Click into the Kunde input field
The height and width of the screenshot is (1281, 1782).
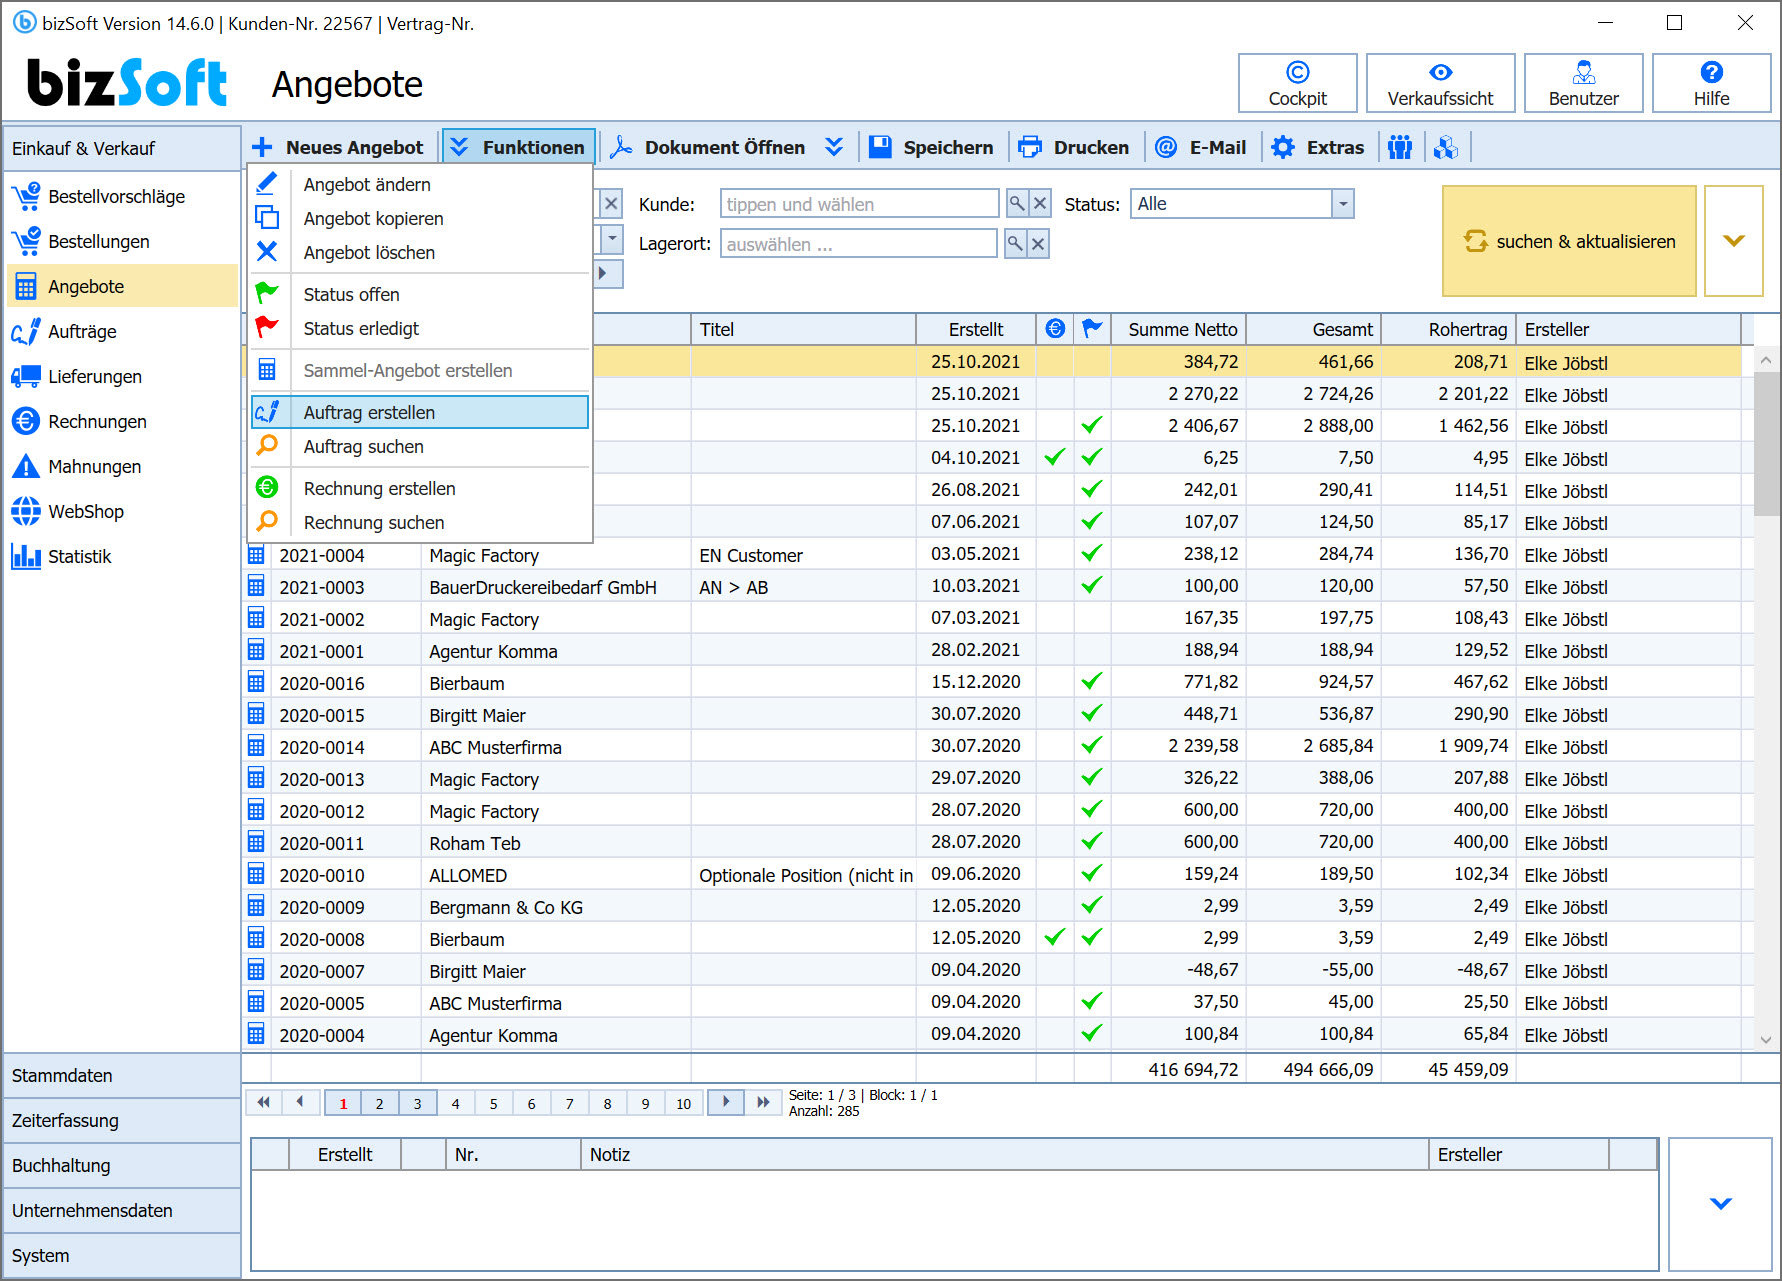pyautogui.click(x=859, y=204)
